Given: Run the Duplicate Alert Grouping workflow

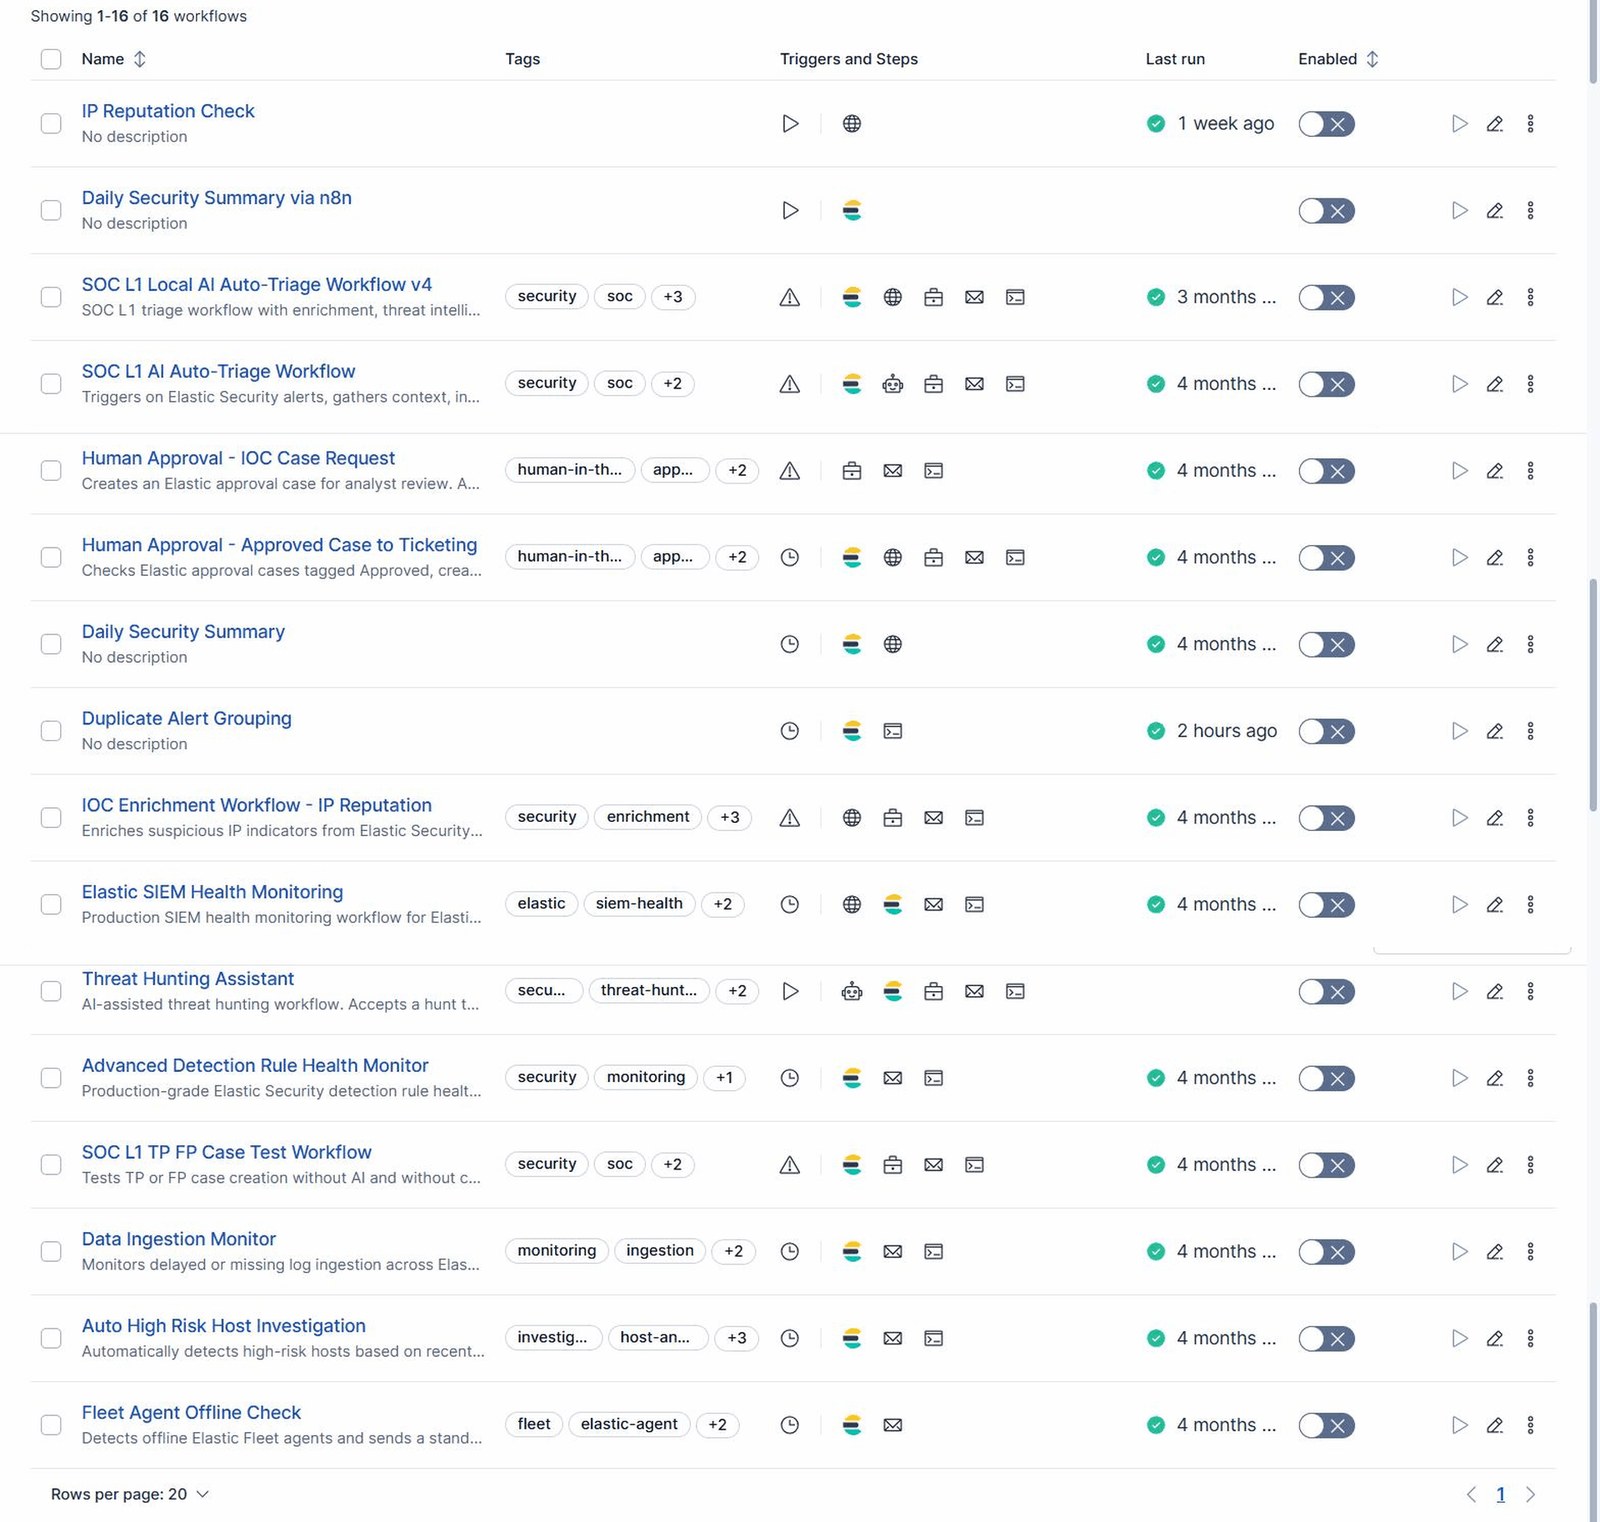Looking at the screenshot, I should coord(1459,731).
